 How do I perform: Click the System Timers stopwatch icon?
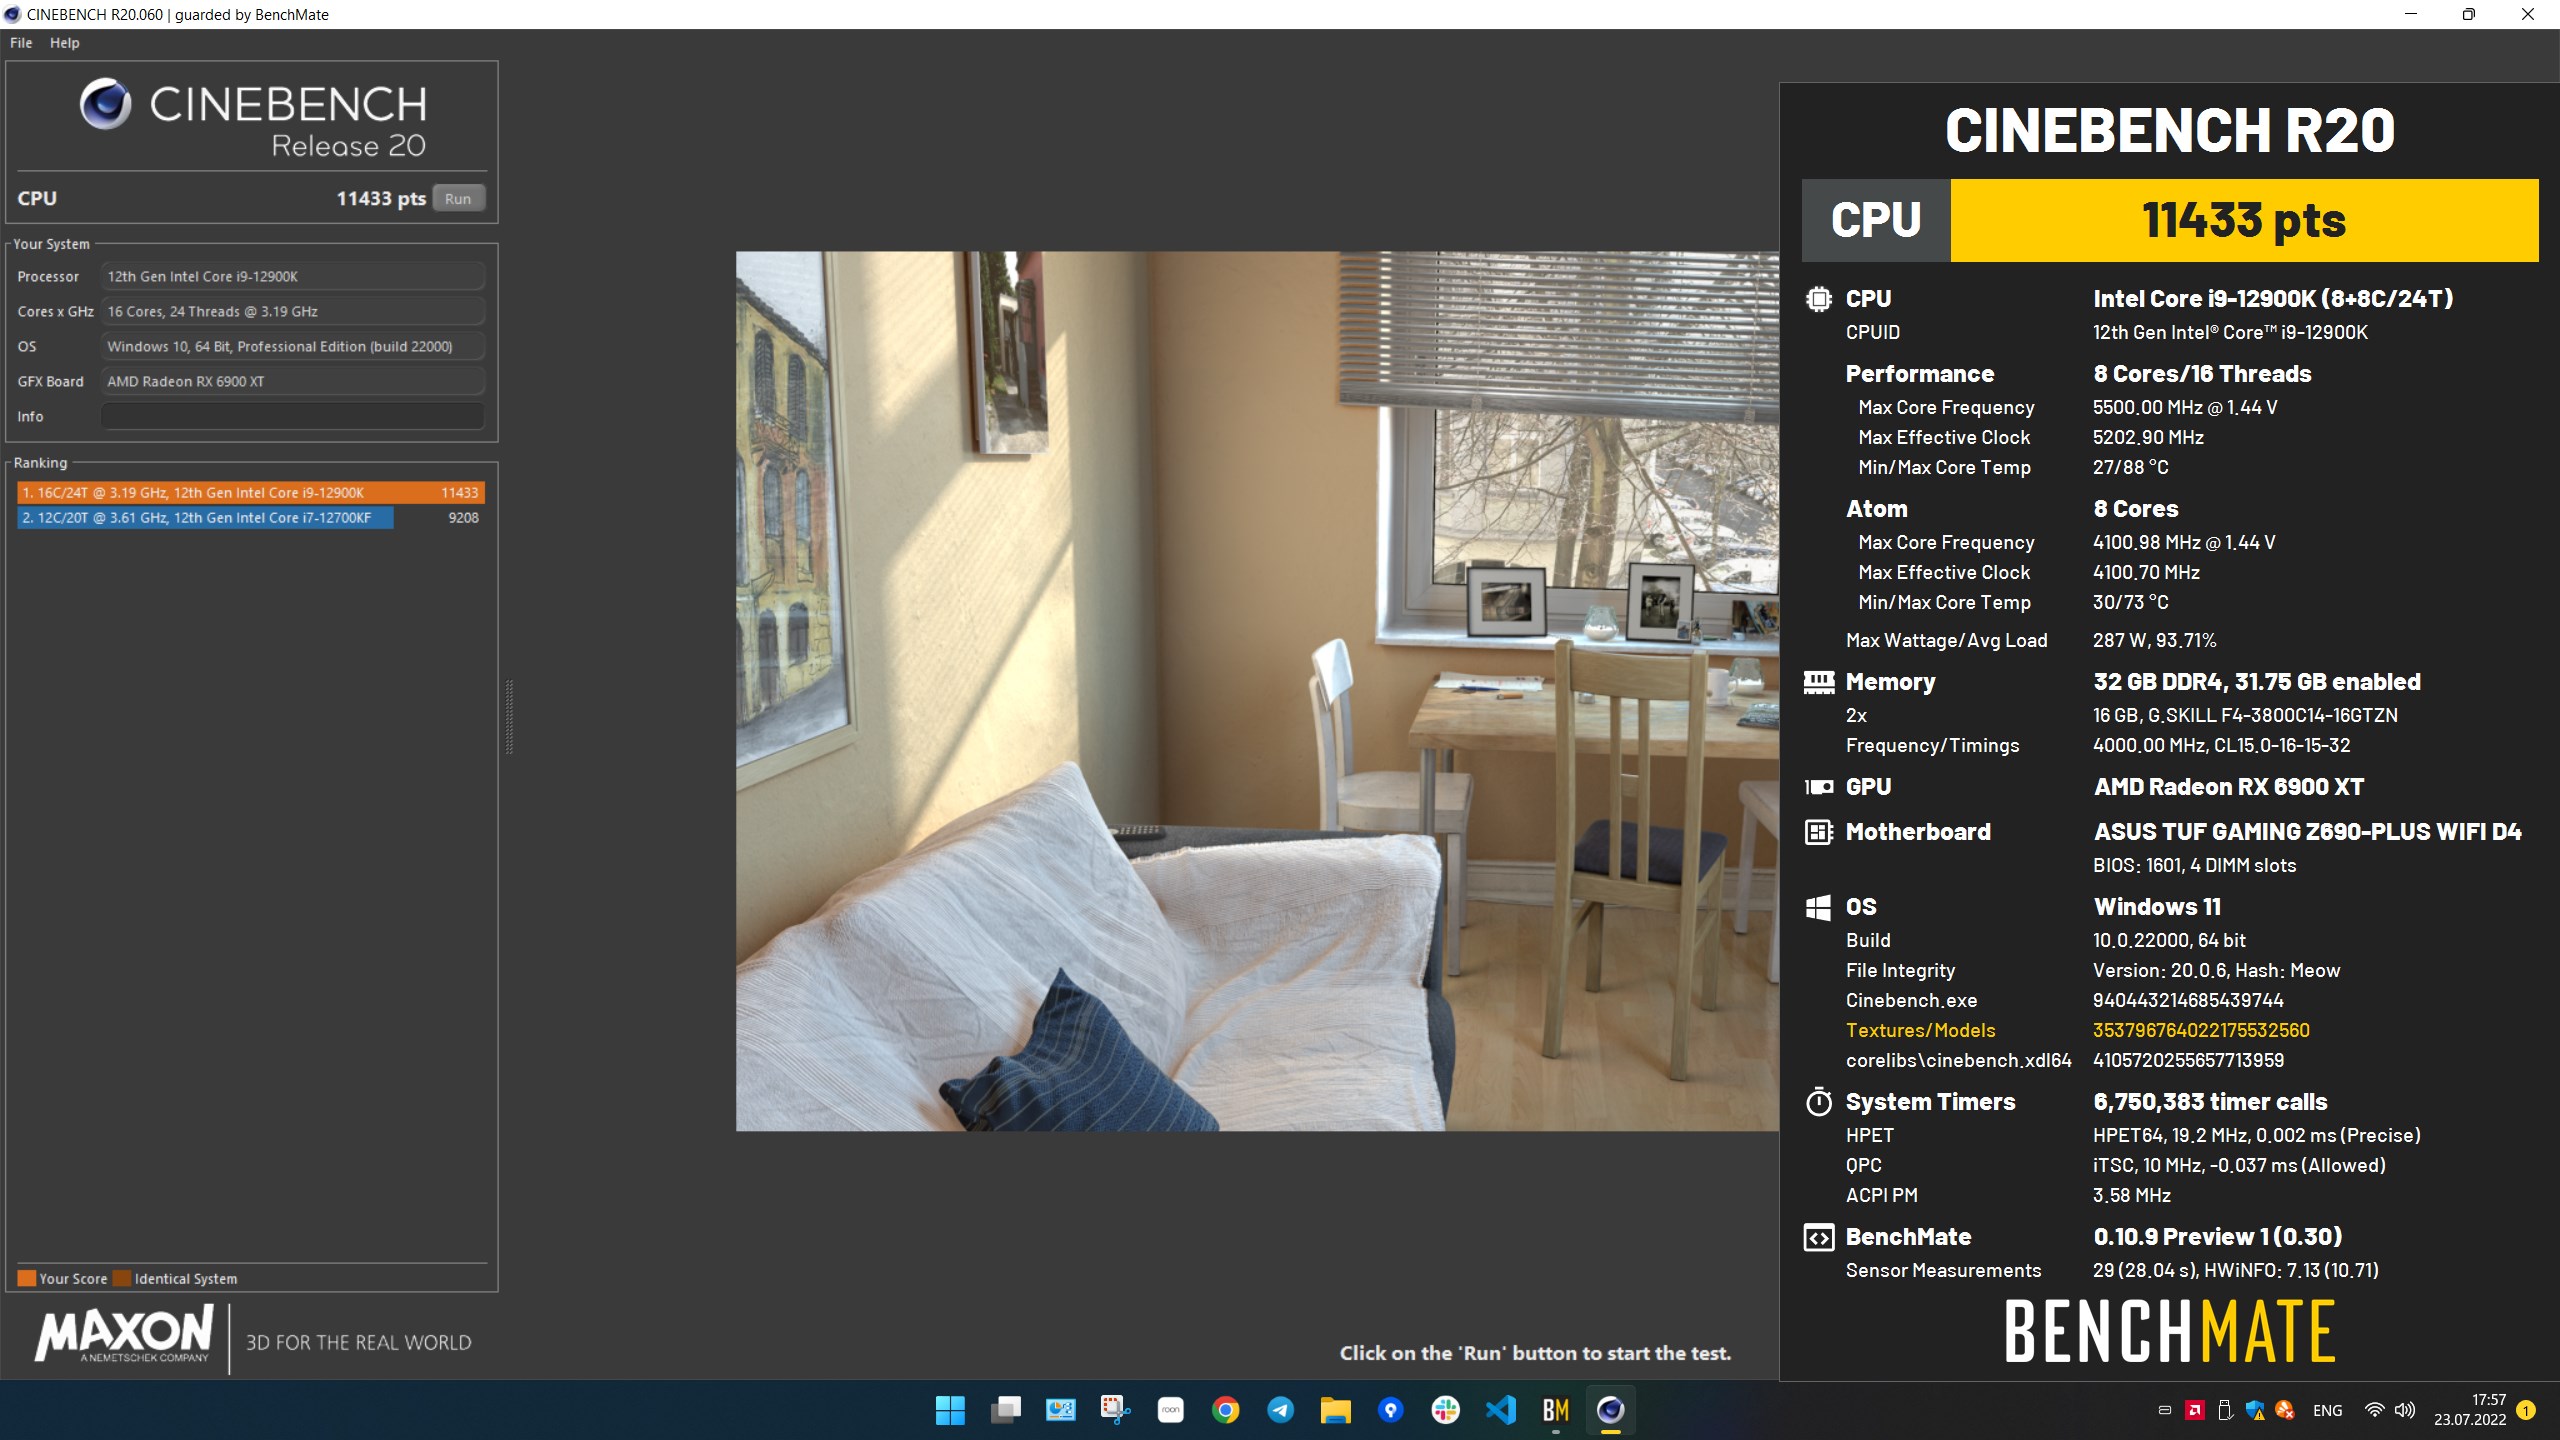coord(1818,1101)
